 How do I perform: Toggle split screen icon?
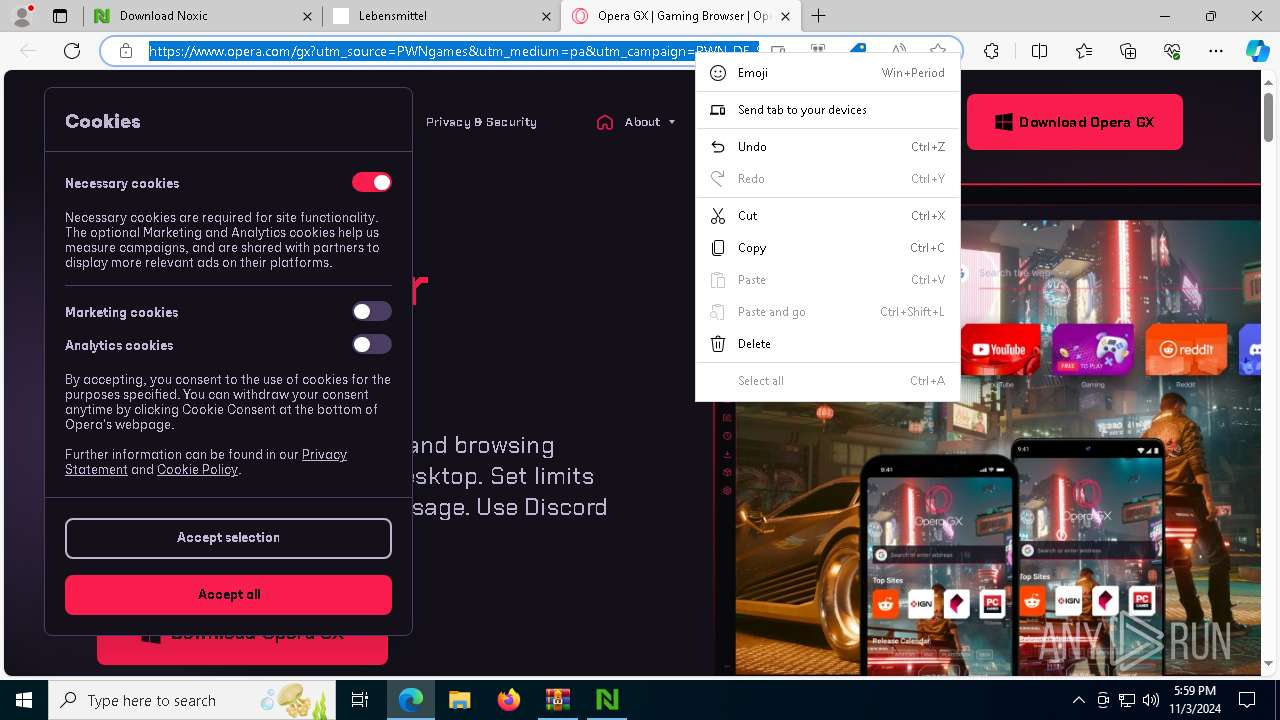click(1039, 51)
